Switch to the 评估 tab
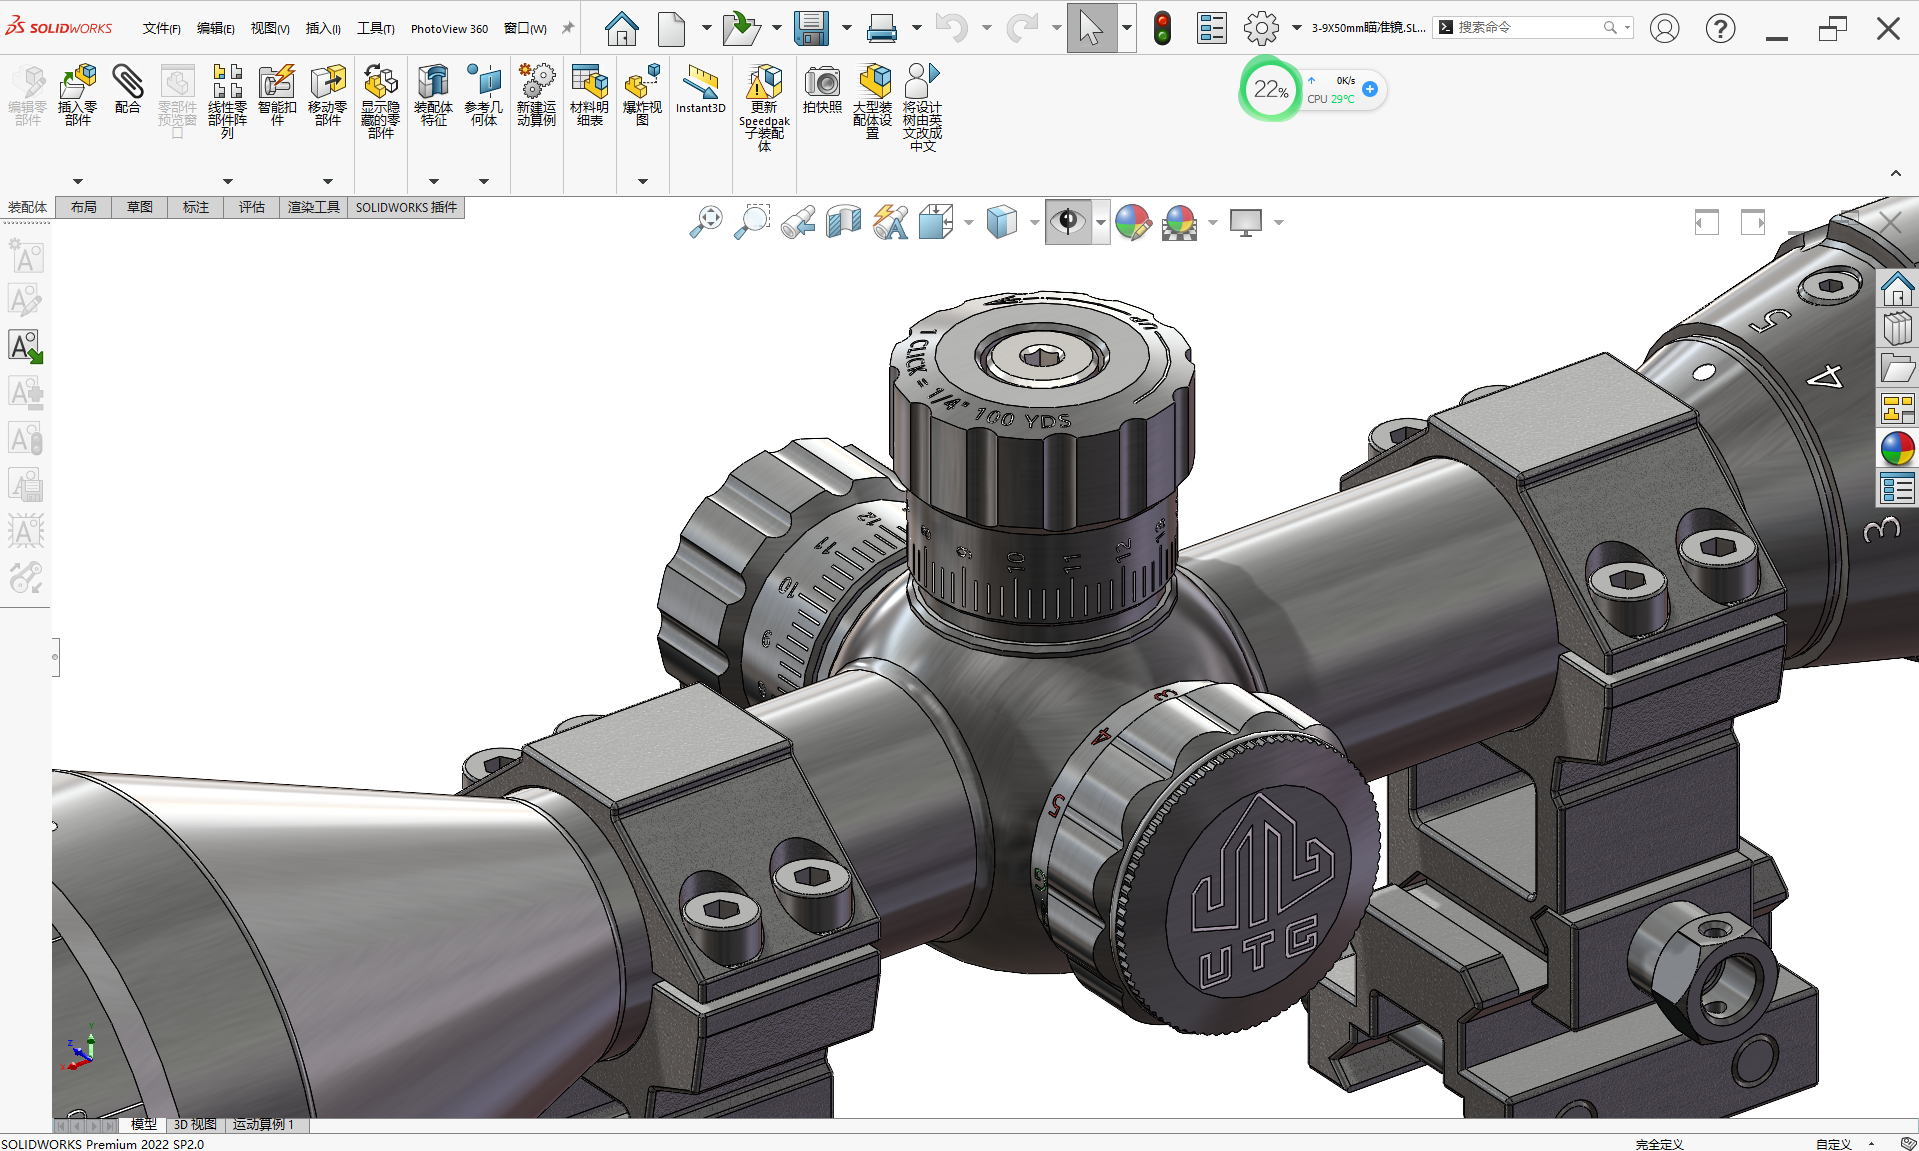The height and width of the screenshot is (1151, 1919). coord(252,207)
